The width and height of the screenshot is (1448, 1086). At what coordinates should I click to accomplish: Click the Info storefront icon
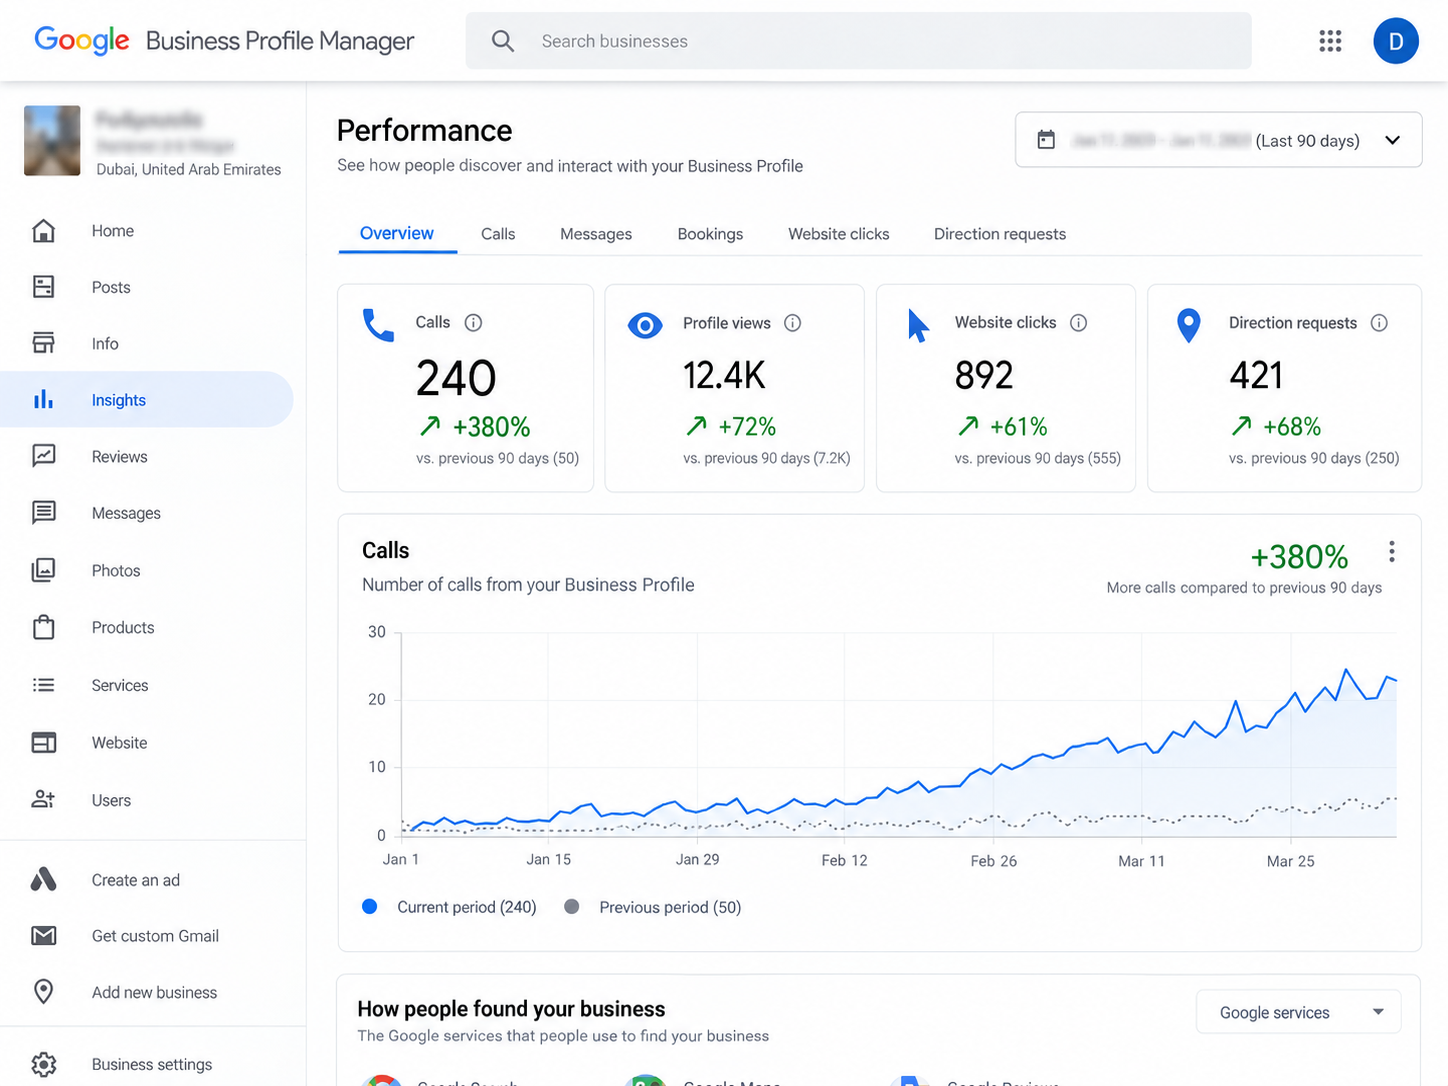[x=43, y=343]
